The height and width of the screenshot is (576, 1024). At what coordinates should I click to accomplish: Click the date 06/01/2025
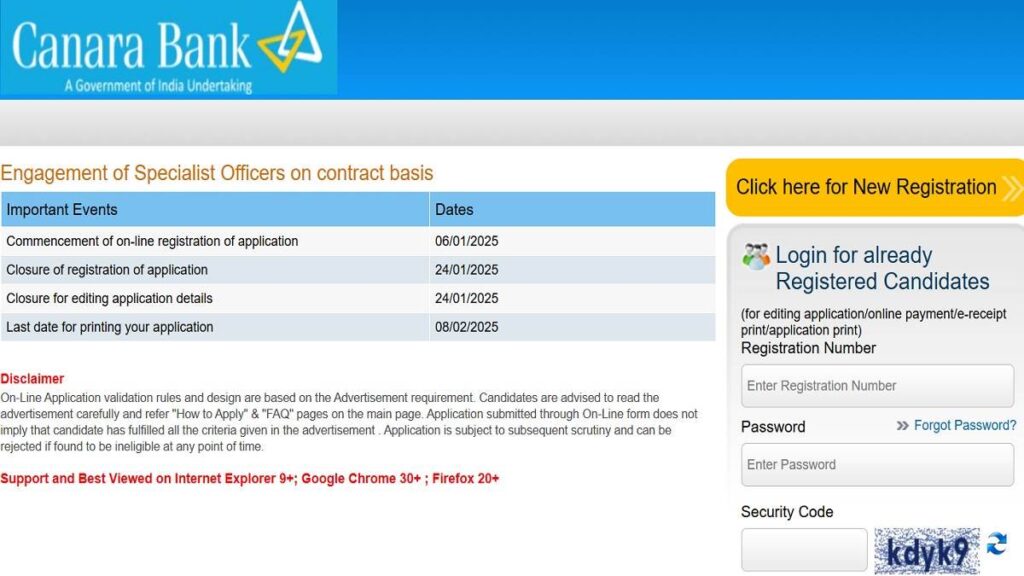point(466,241)
